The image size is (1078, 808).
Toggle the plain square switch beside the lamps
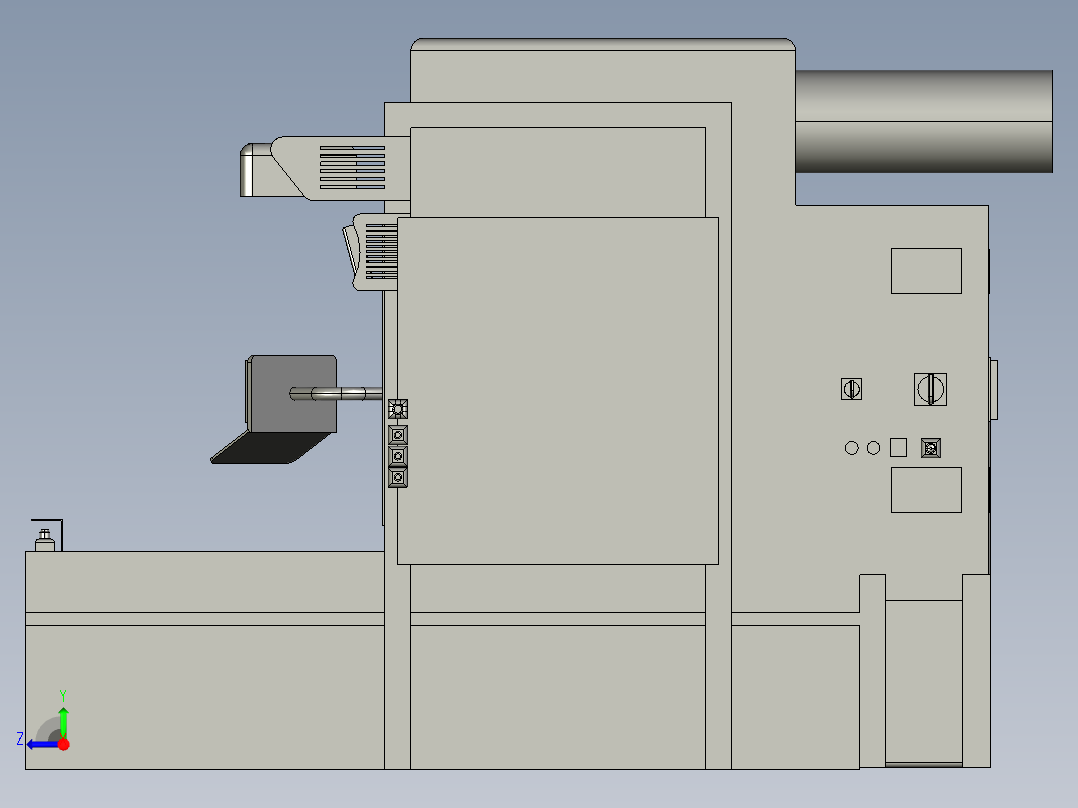[897, 447]
